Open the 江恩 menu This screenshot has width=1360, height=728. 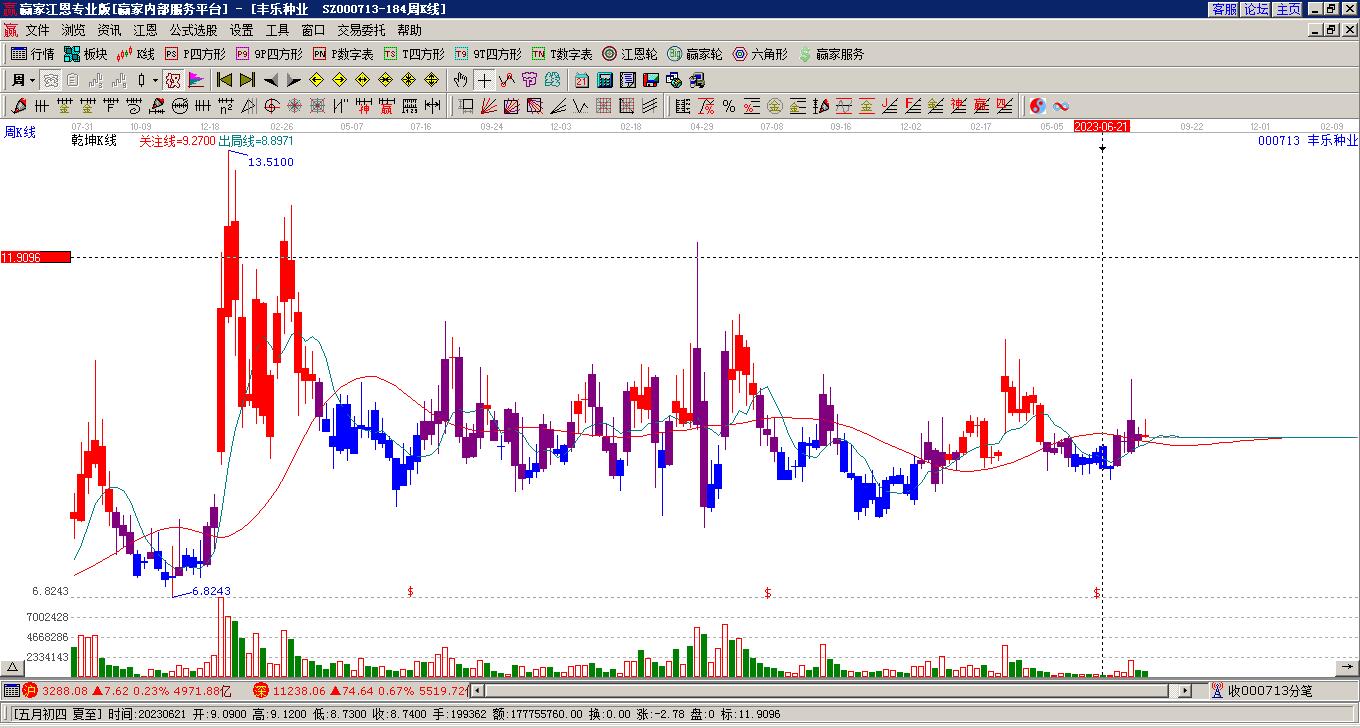(146, 31)
